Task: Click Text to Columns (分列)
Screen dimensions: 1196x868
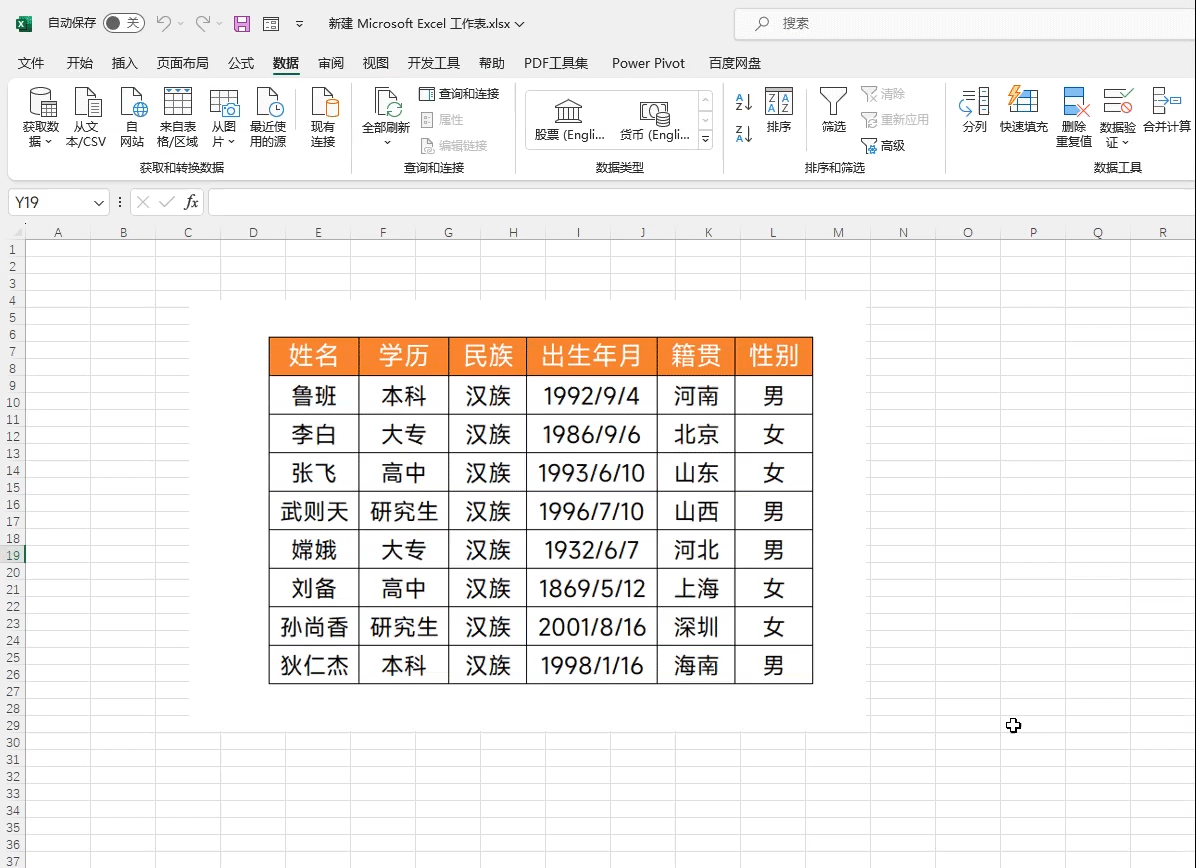Action: (x=974, y=111)
